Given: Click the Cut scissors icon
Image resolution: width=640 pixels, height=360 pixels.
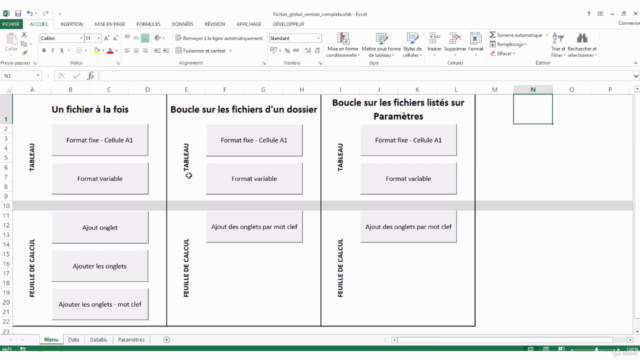Looking at the screenshot, I should point(24,35).
